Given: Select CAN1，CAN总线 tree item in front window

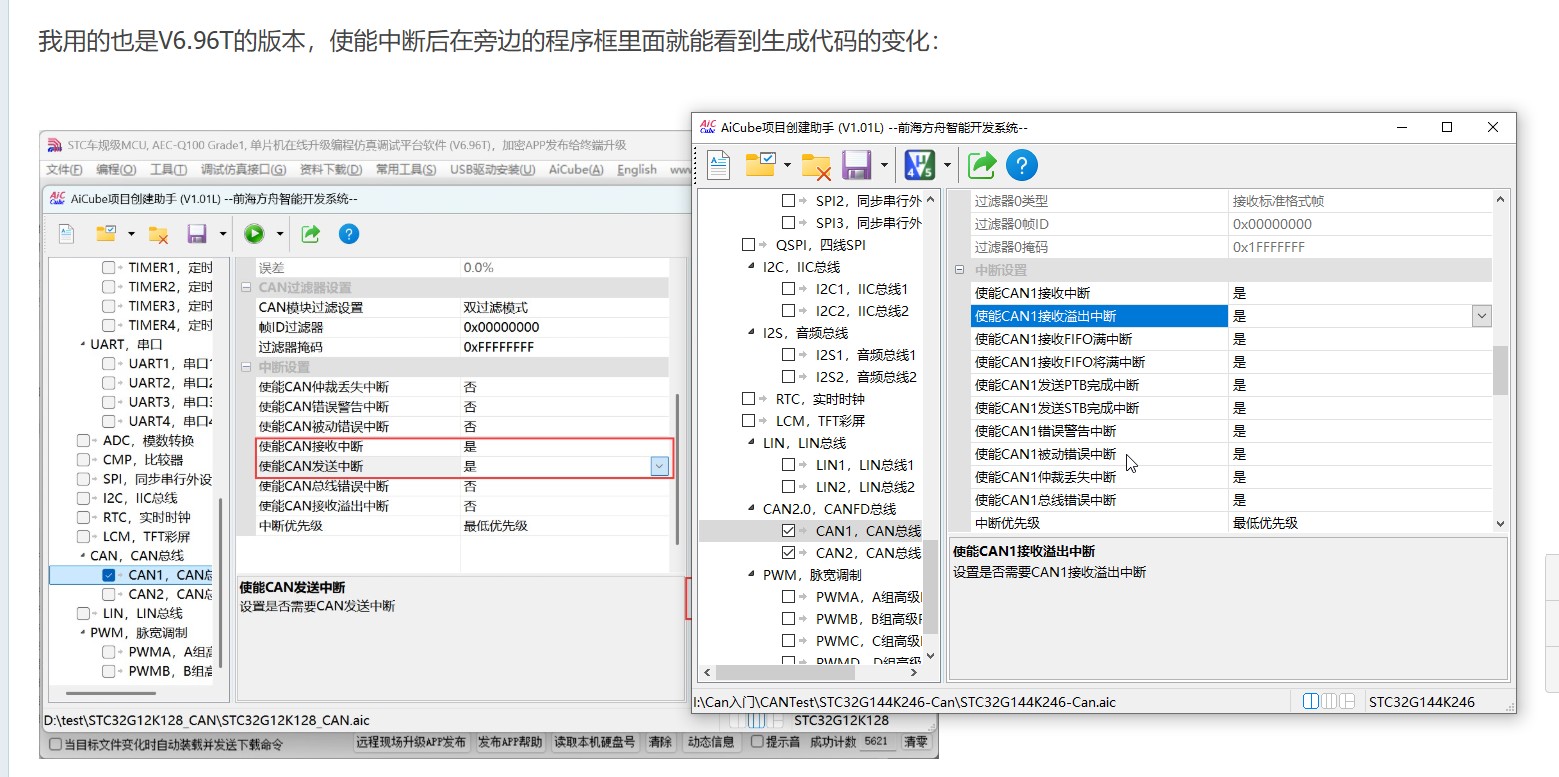Looking at the screenshot, I should [x=867, y=531].
